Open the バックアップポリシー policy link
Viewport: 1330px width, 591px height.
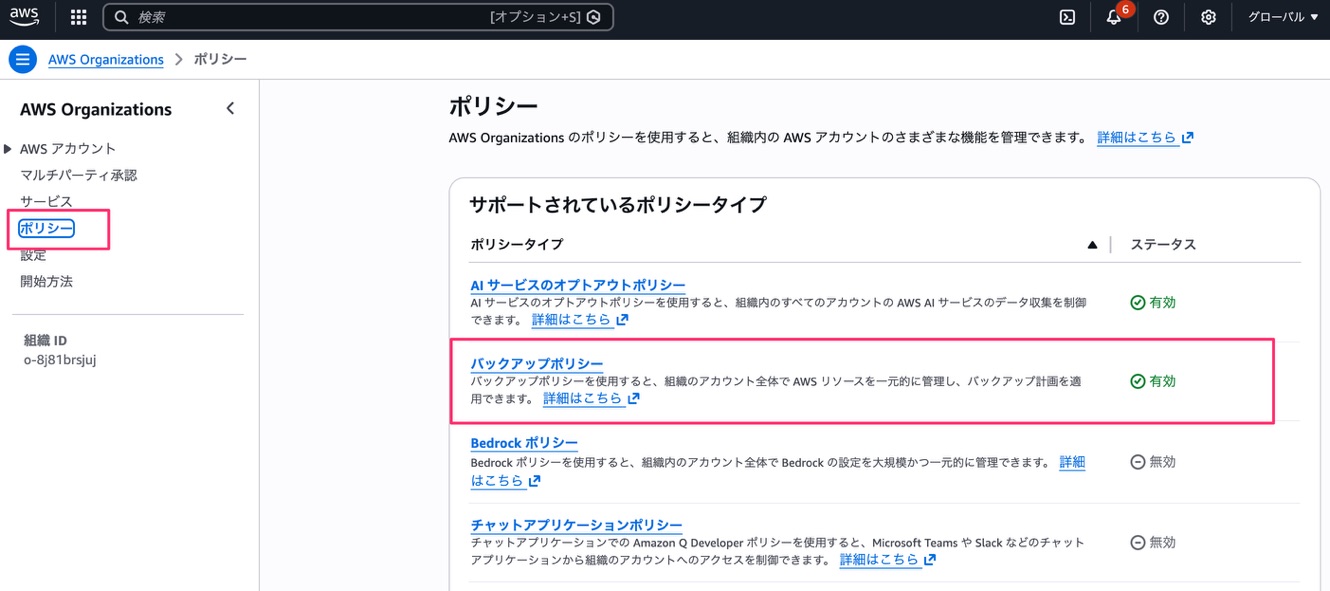tap(536, 363)
